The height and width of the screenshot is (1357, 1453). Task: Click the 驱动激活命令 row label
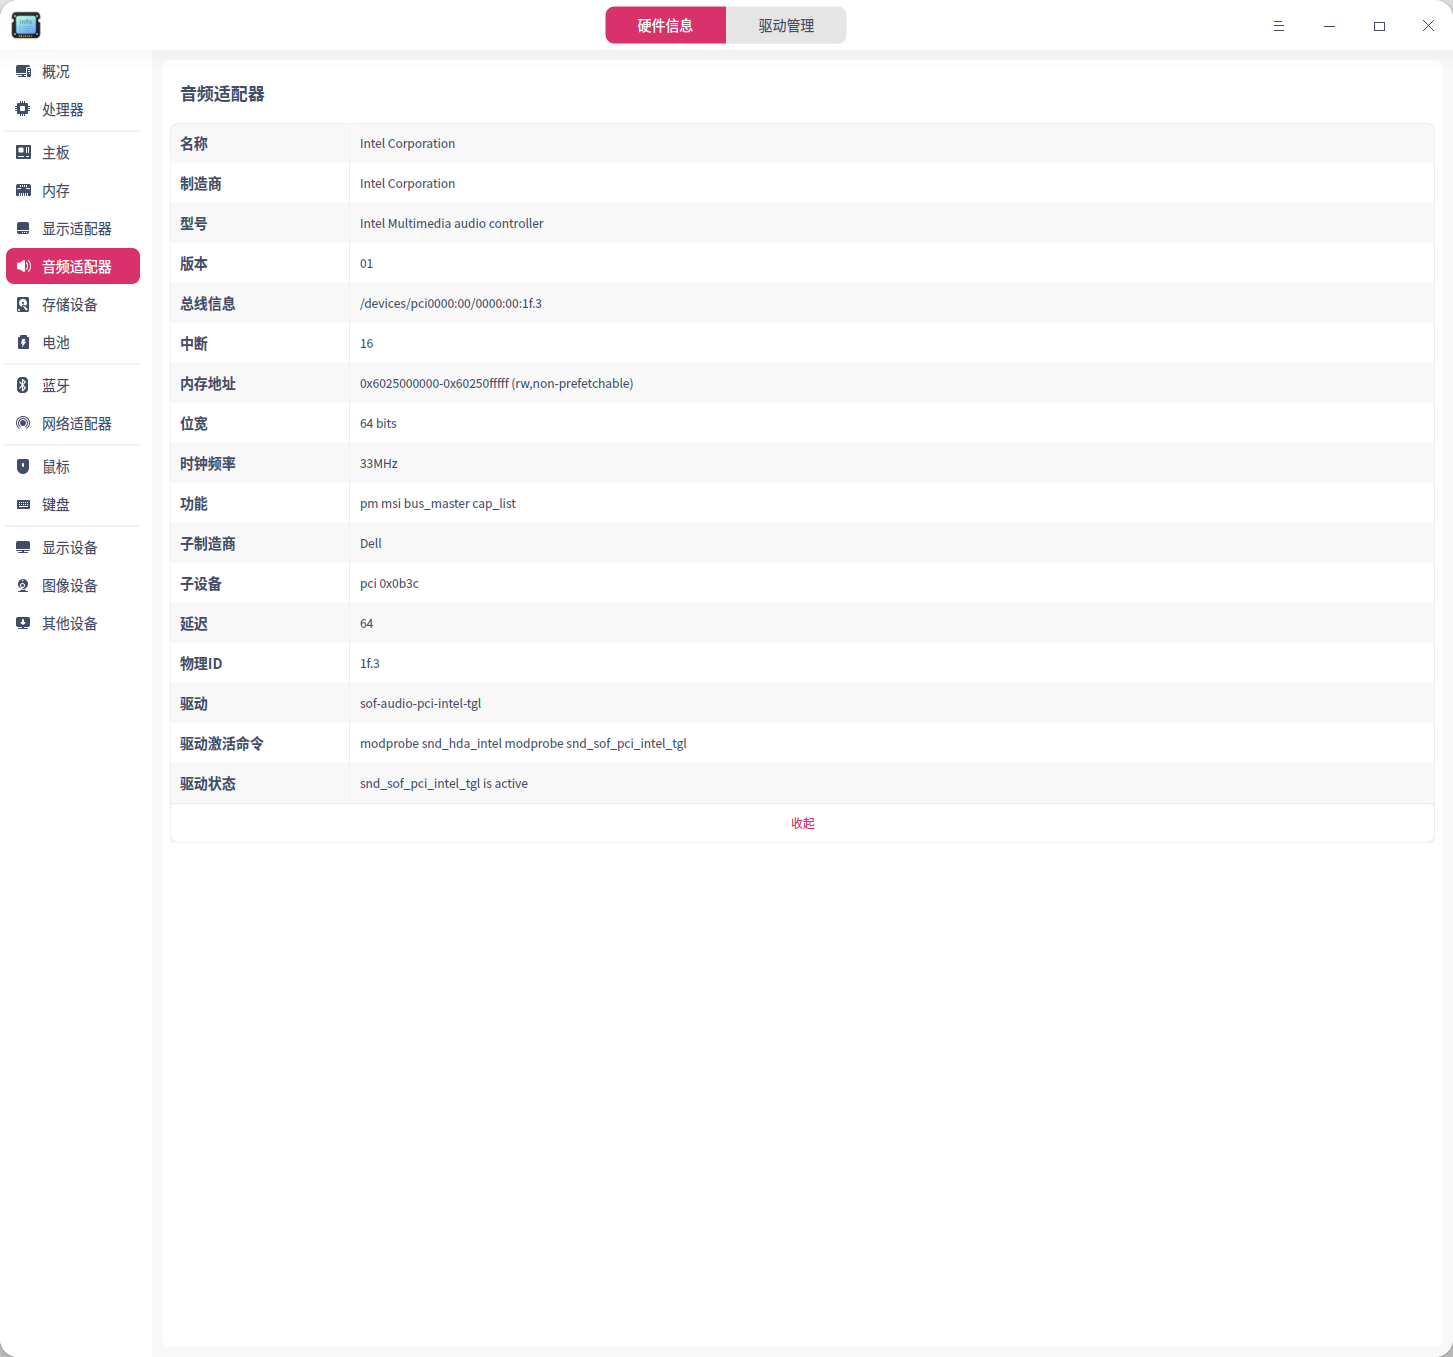coord(222,743)
